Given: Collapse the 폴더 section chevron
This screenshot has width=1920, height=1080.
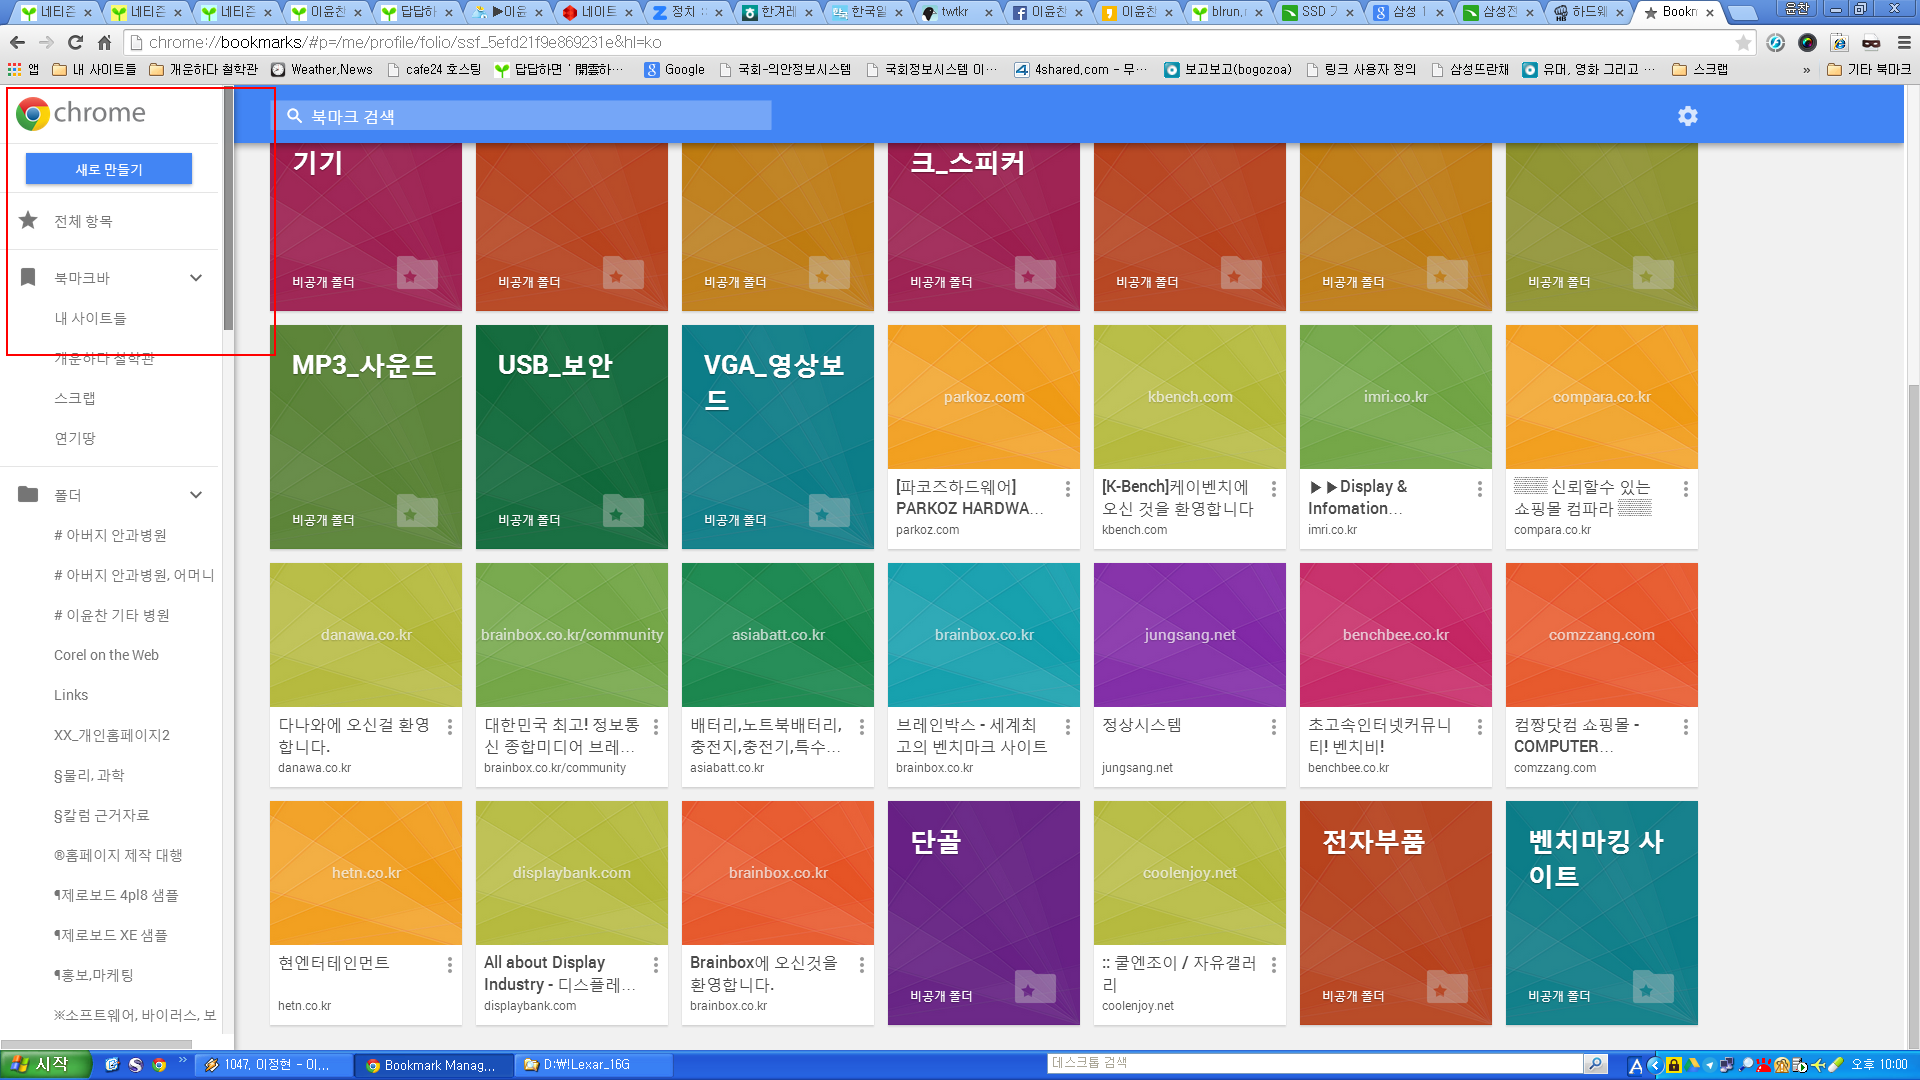Looking at the screenshot, I should 196,495.
